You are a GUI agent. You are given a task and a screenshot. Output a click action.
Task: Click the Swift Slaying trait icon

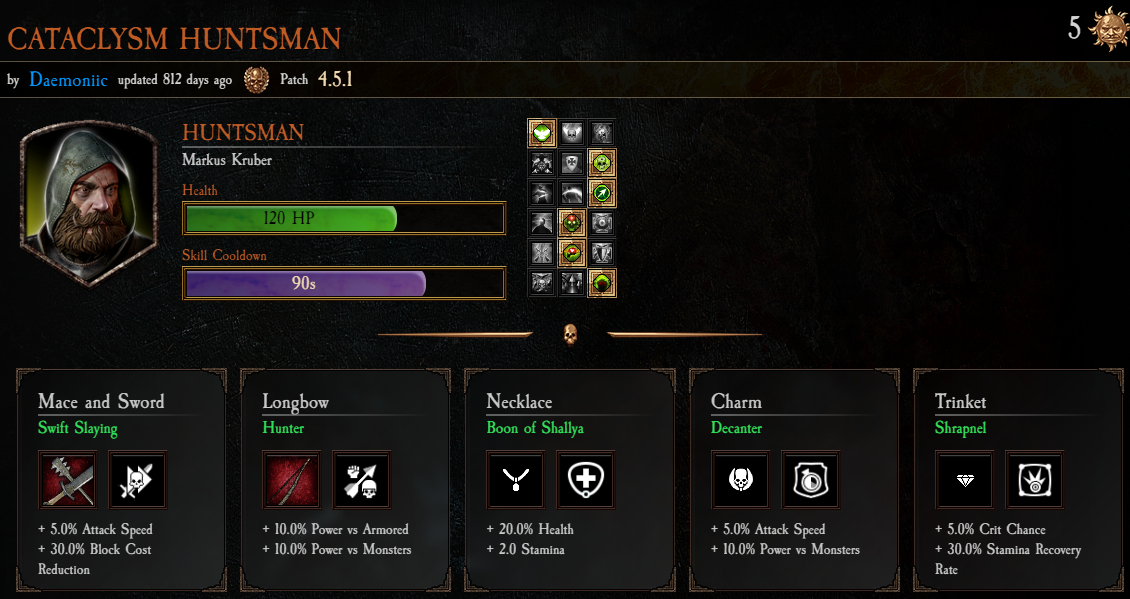pyautogui.click(x=138, y=479)
